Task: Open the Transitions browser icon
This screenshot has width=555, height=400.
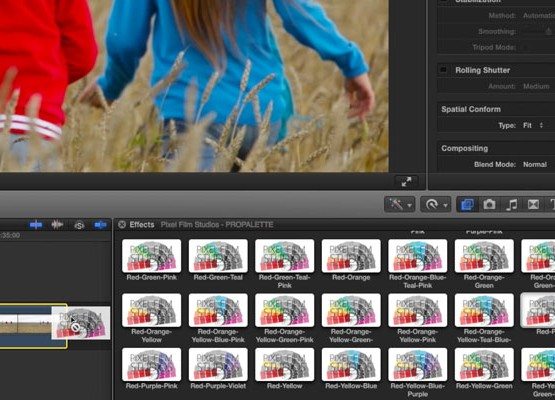Action: tap(533, 204)
